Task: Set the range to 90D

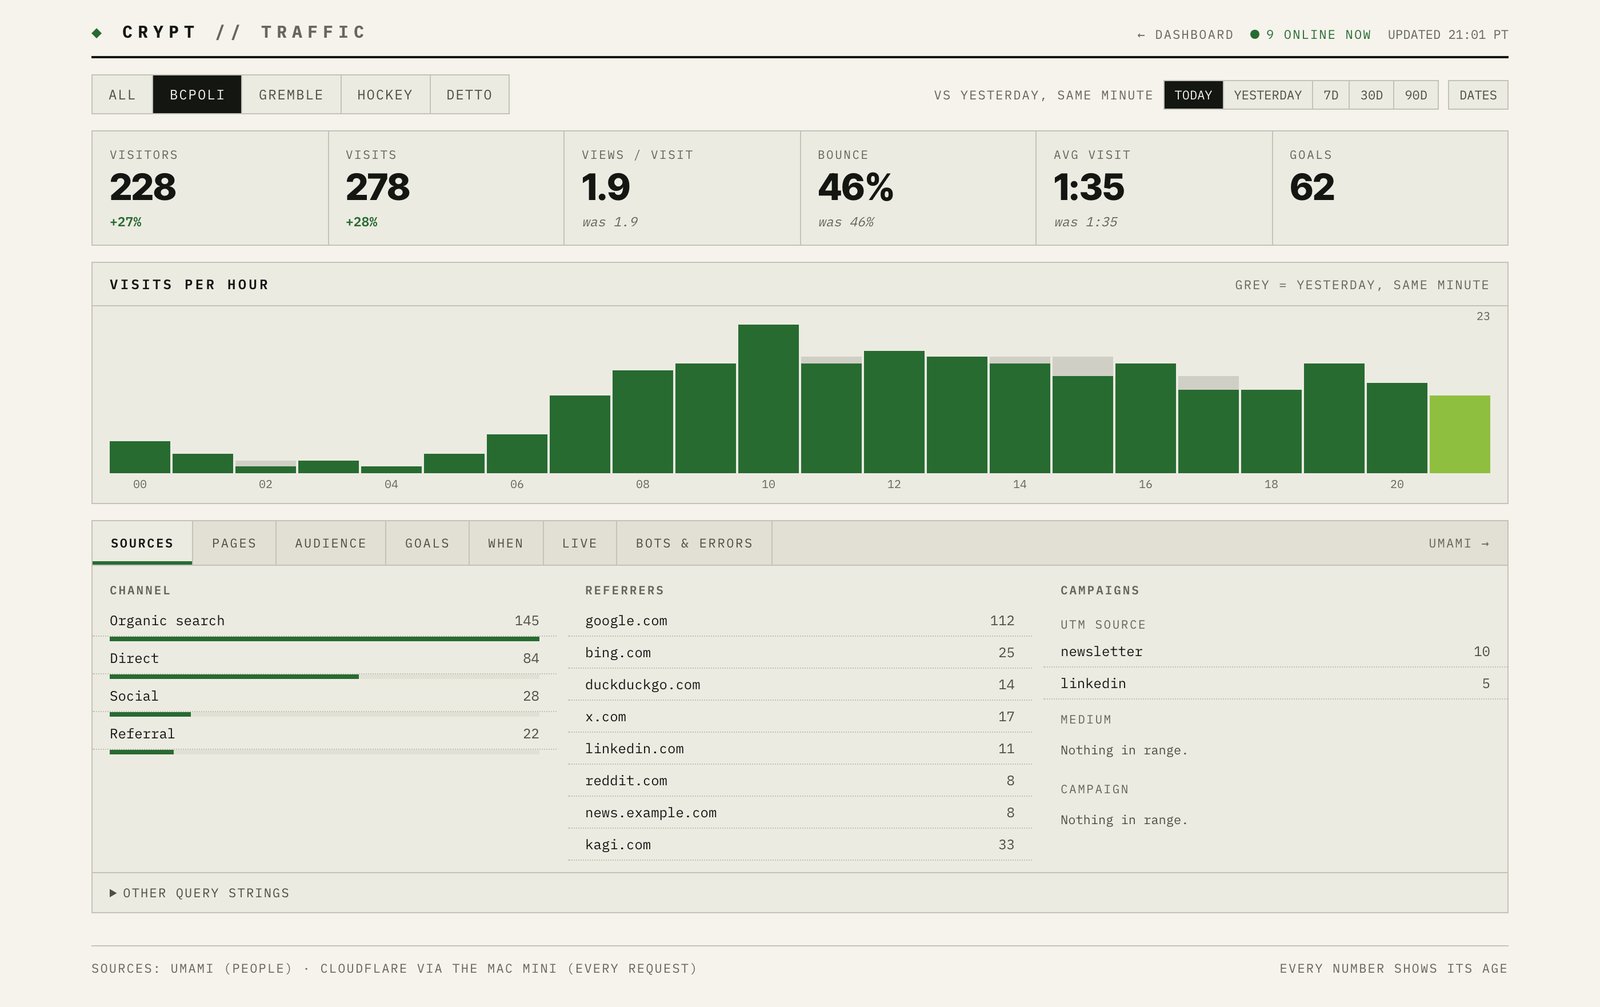Action: (1416, 95)
